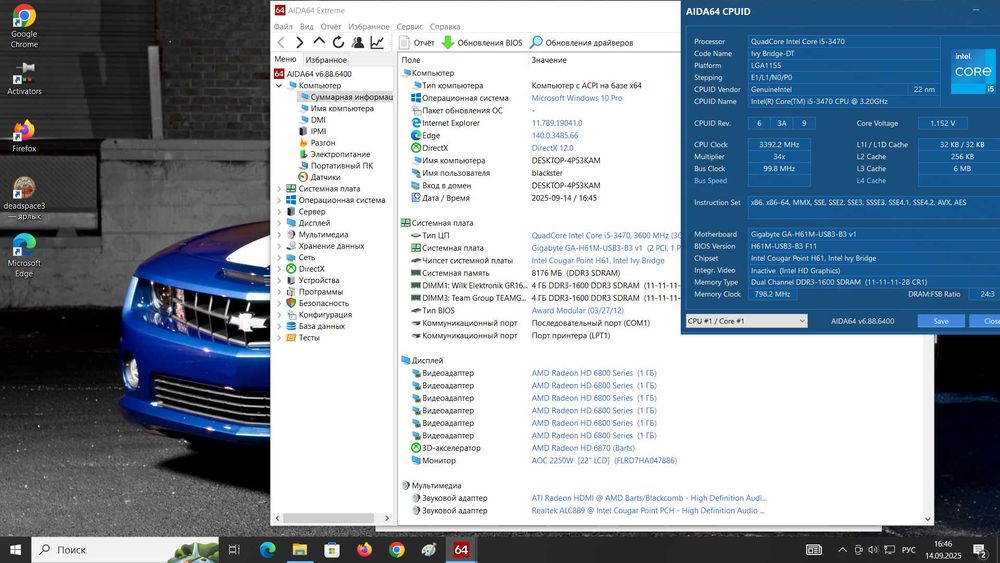Screen dimensions: 1000x563
Task: Select the Разгон tree item
Action: [x=317, y=143]
